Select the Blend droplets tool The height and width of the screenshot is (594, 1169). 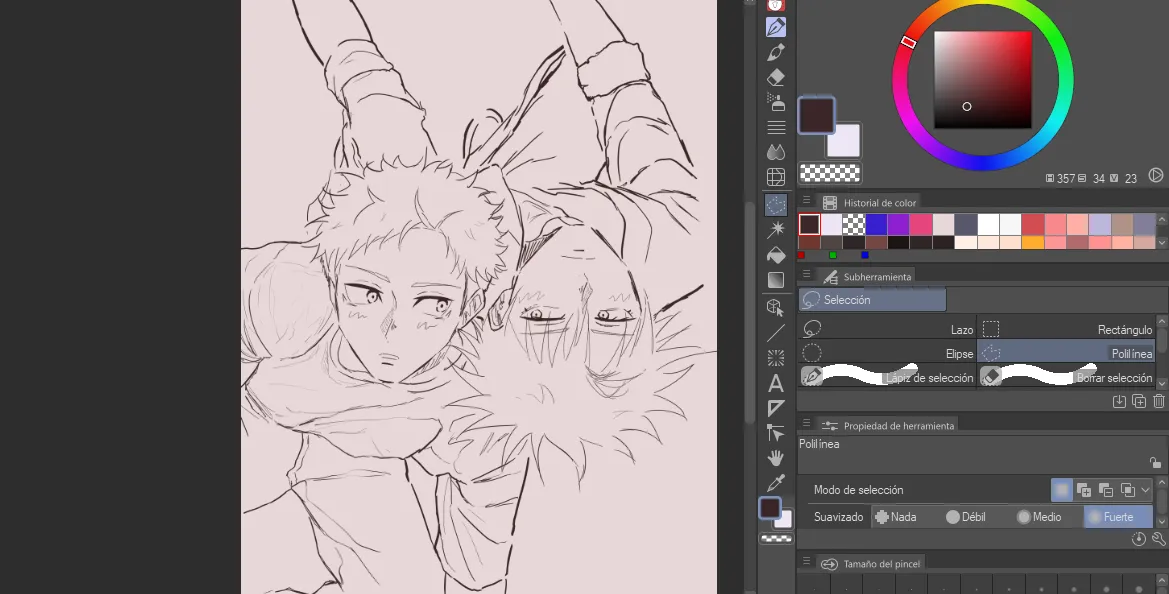tap(775, 152)
